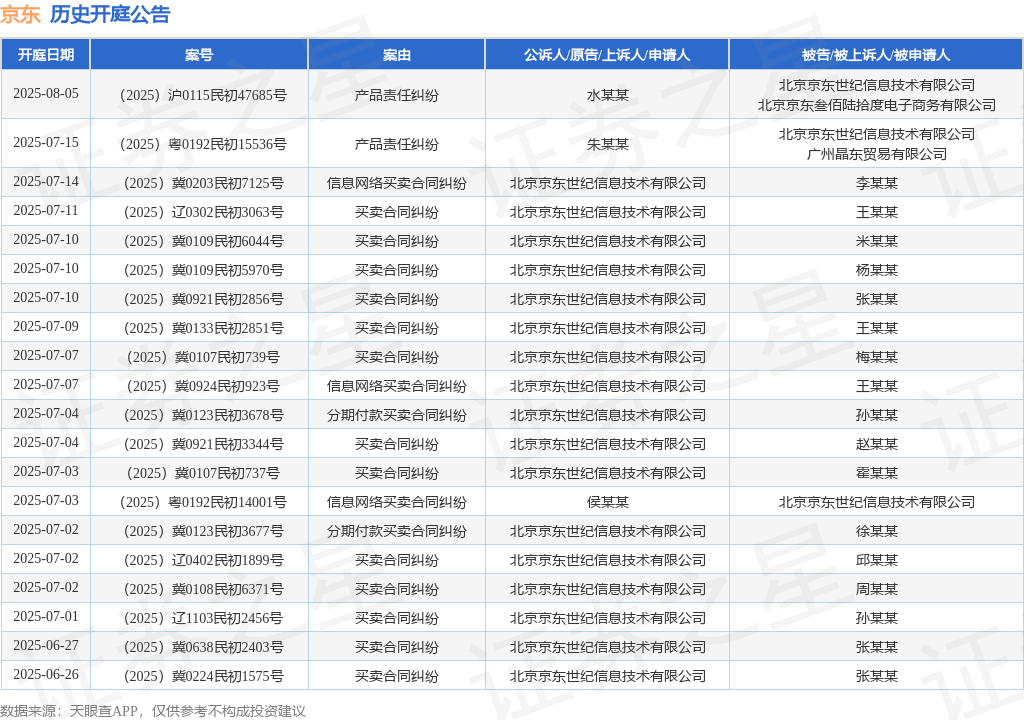Click case number 冀0123民初3678号
The height and width of the screenshot is (720, 1024).
pos(204,416)
